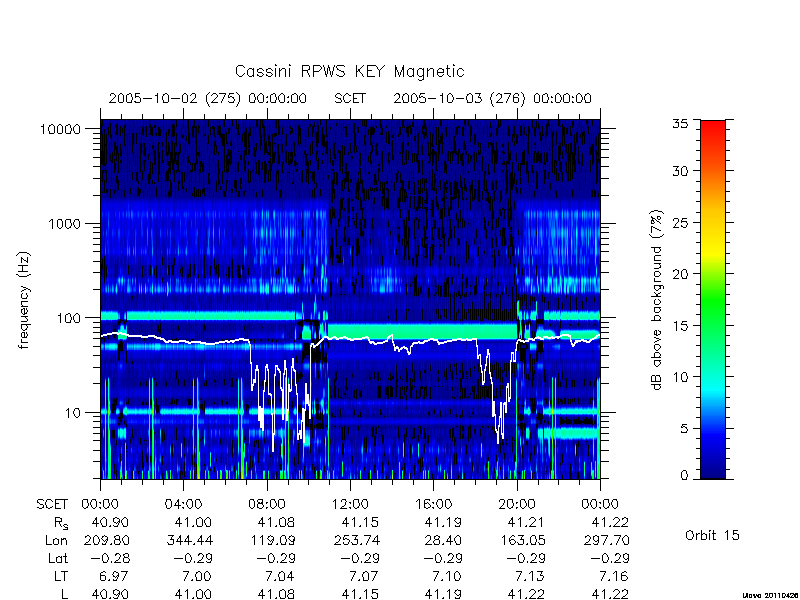Image resolution: width=800 pixels, height=600 pixels.
Task: Click the LT value 7.07
Action: pyautogui.click(x=364, y=576)
